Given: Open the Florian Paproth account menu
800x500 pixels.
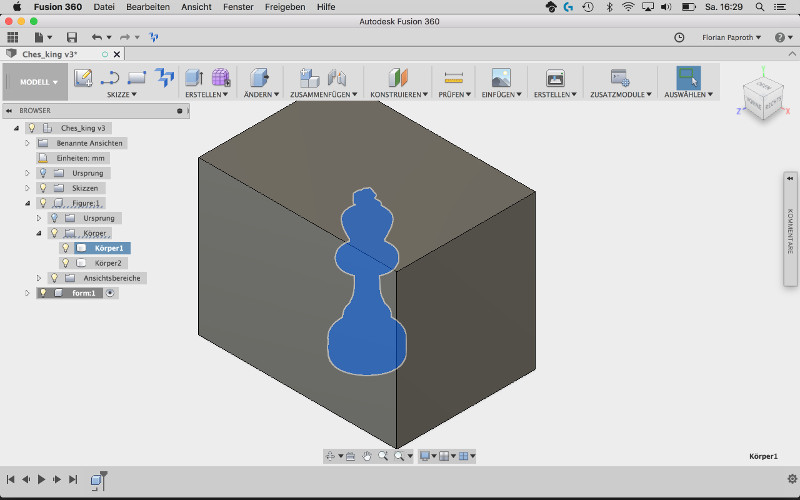Looking at the screenshot, I should [730, 37].
